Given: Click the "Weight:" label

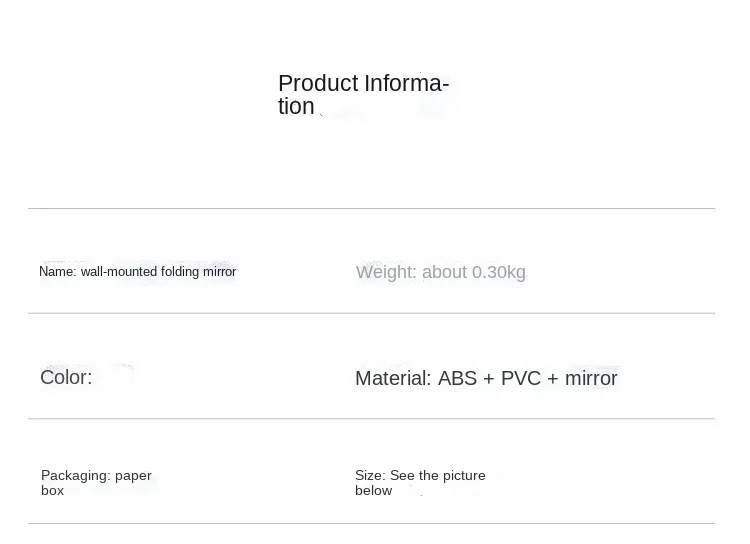Looking at the screenshot, I should click(x=386, y=272).
